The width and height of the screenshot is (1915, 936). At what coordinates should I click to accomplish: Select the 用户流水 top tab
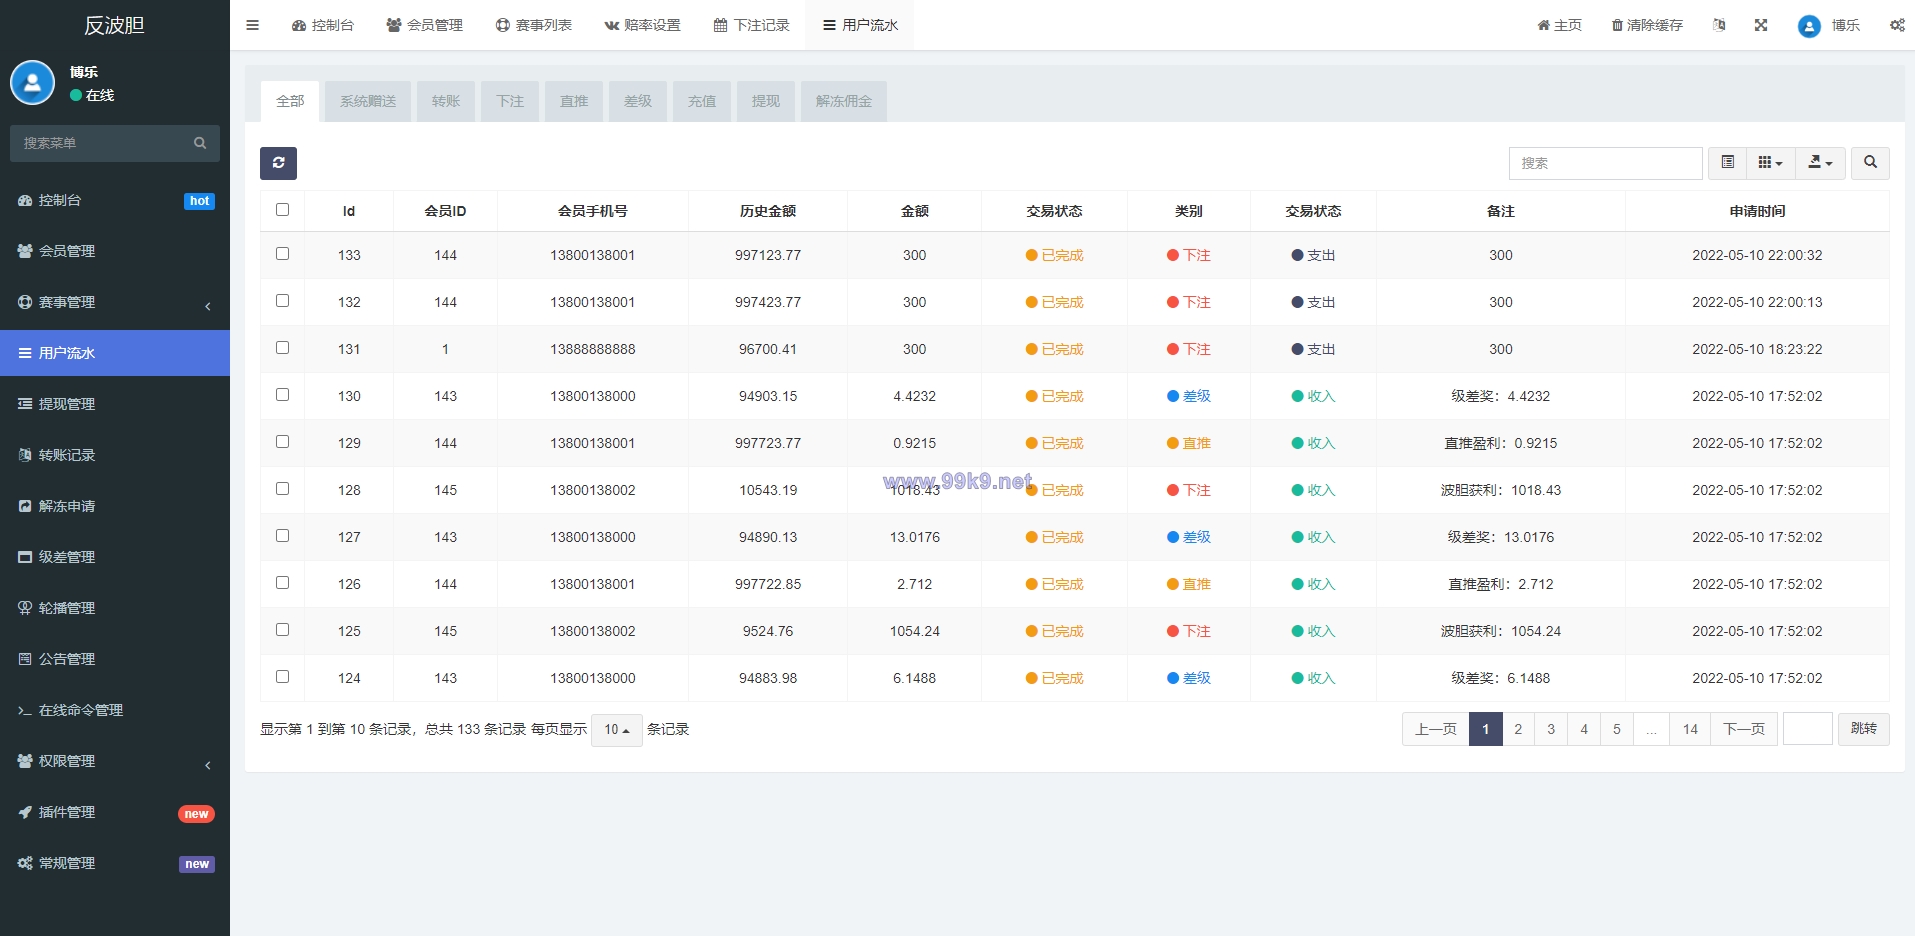860,25
